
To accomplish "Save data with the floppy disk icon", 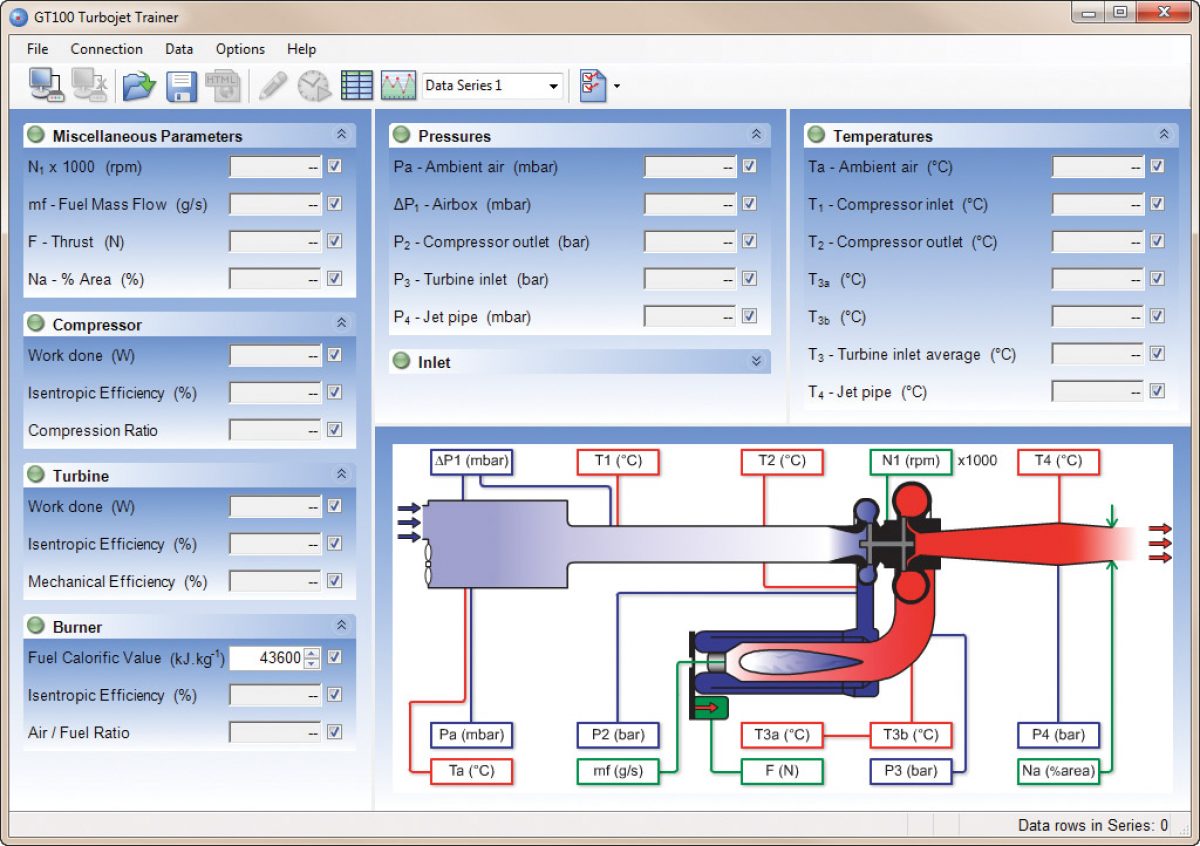I will point(181,86).
